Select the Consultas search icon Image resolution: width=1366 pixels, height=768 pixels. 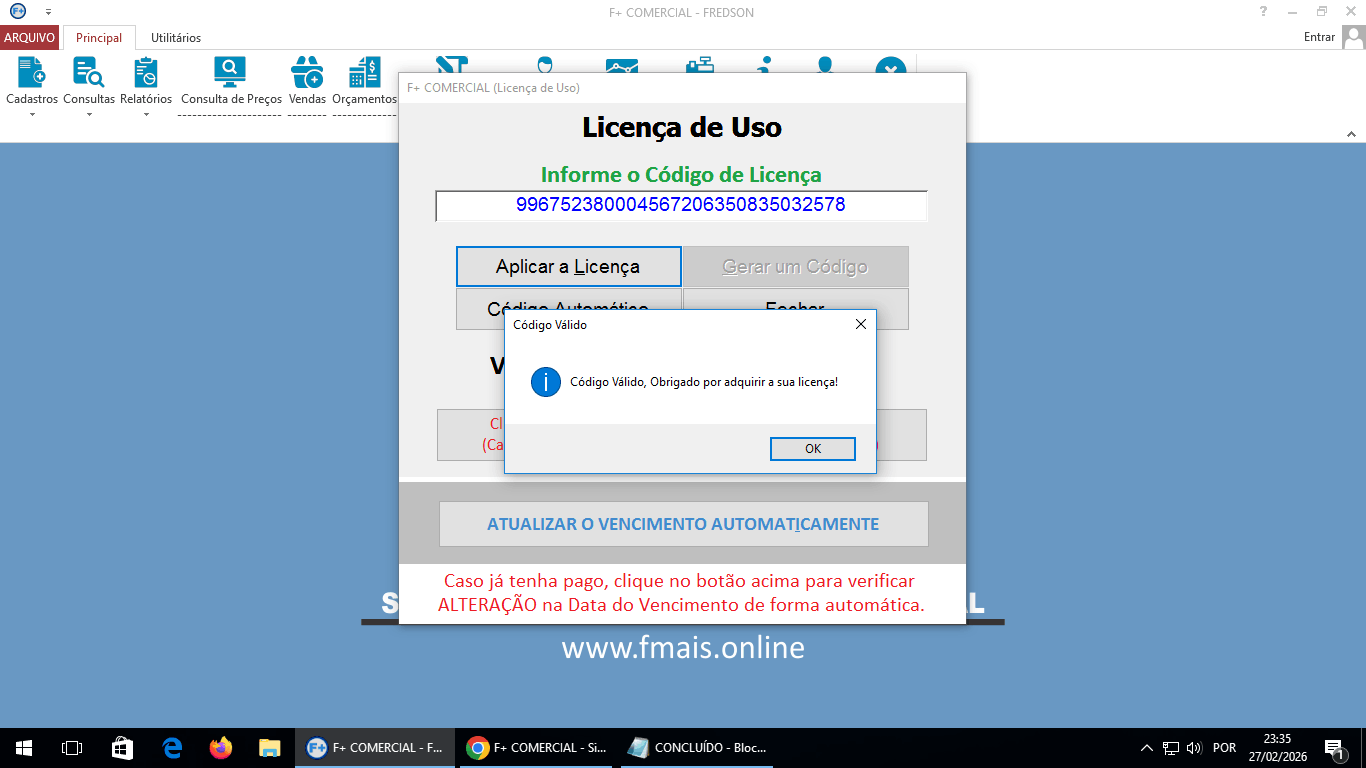pyautogui.click(x=88, y=72)
